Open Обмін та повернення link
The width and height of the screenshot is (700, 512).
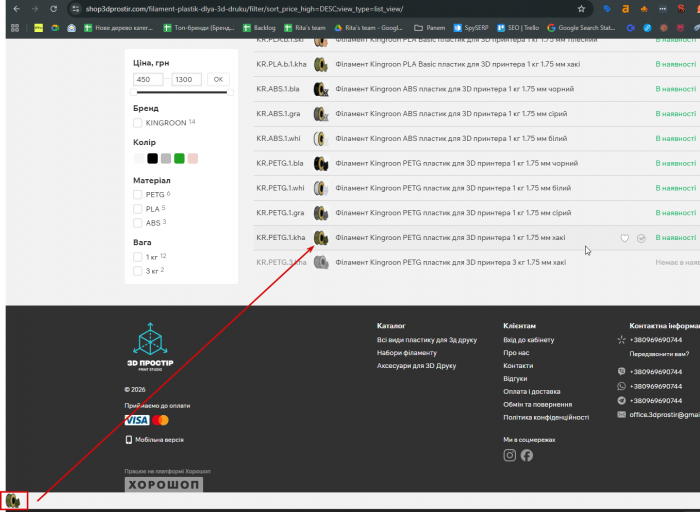[538, 405]
